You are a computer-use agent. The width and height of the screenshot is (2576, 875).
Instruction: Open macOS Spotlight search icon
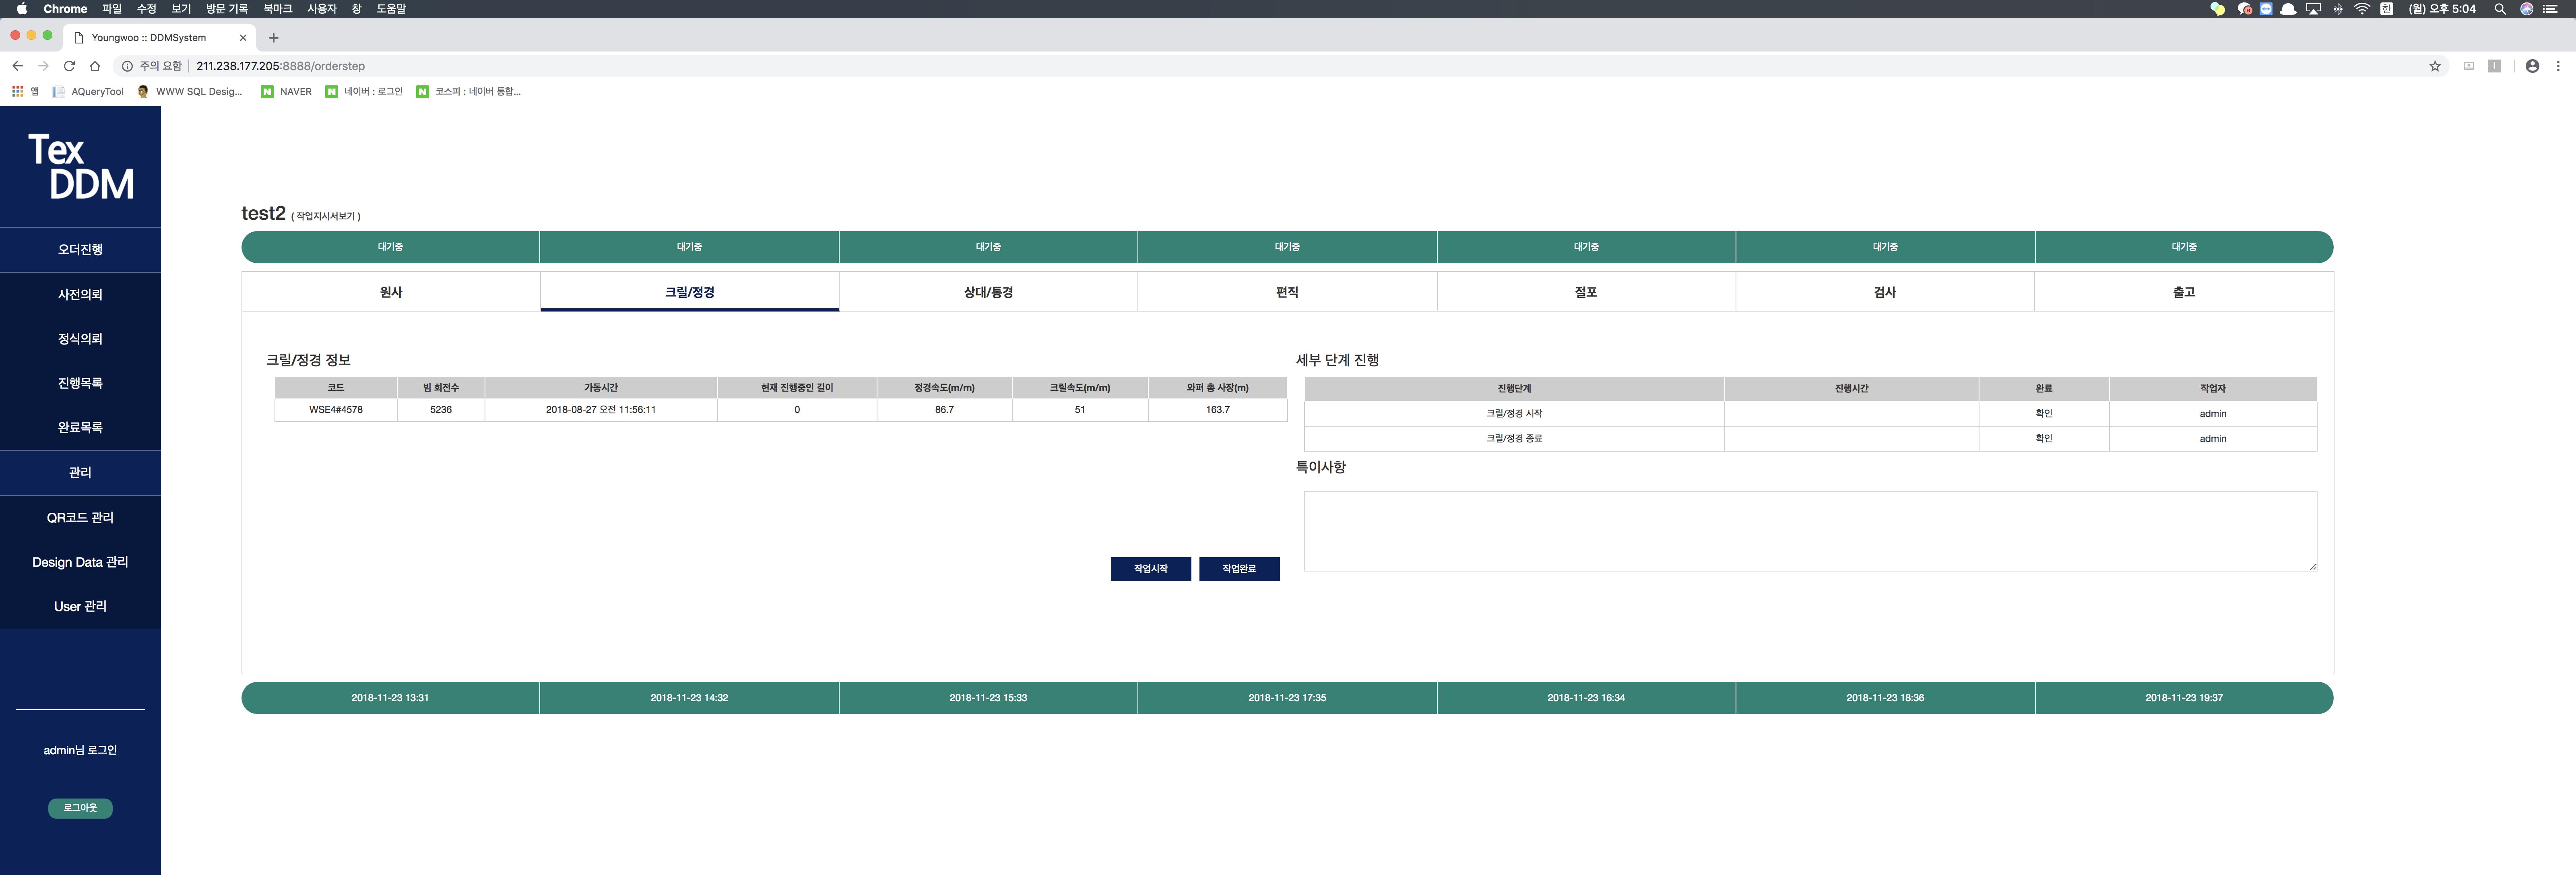(2499, 9)
